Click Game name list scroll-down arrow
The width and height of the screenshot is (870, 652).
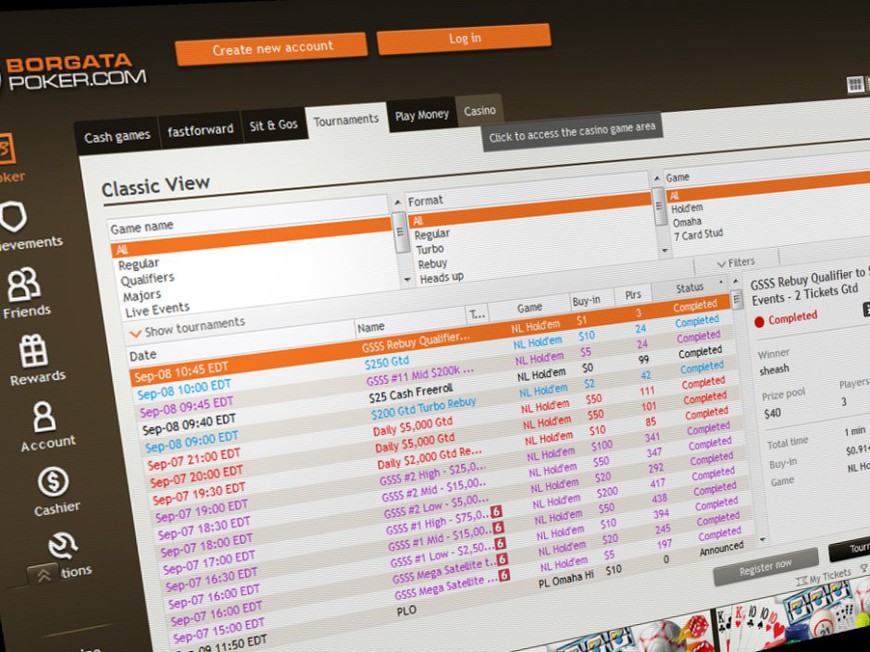408,279
